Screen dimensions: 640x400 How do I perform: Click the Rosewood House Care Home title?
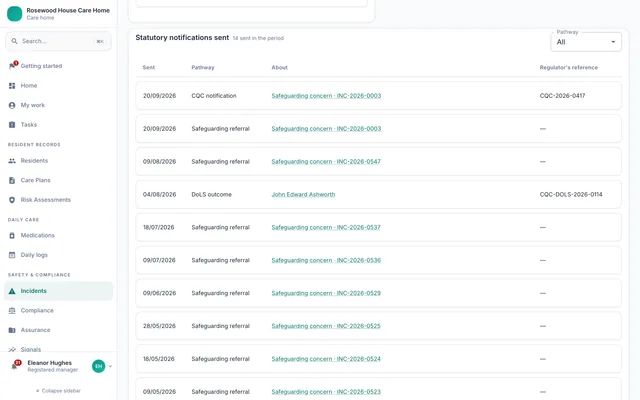coord(68,10)
